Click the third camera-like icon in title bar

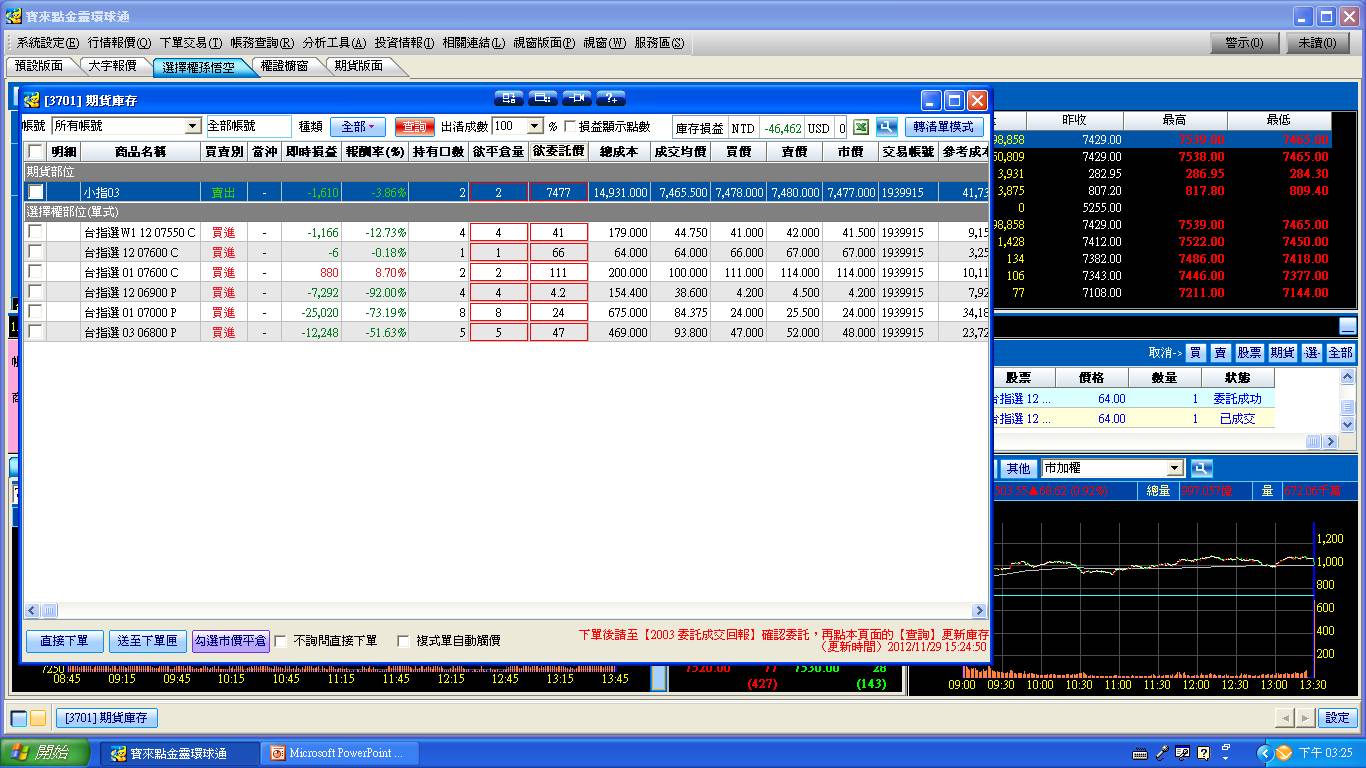pyautogui.click(x=577, y=98)
